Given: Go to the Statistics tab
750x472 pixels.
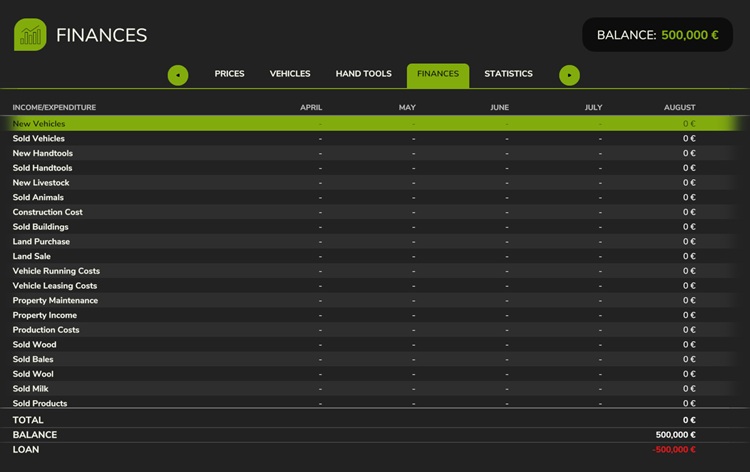Looking at the screenshot, I should coord(508,74).
